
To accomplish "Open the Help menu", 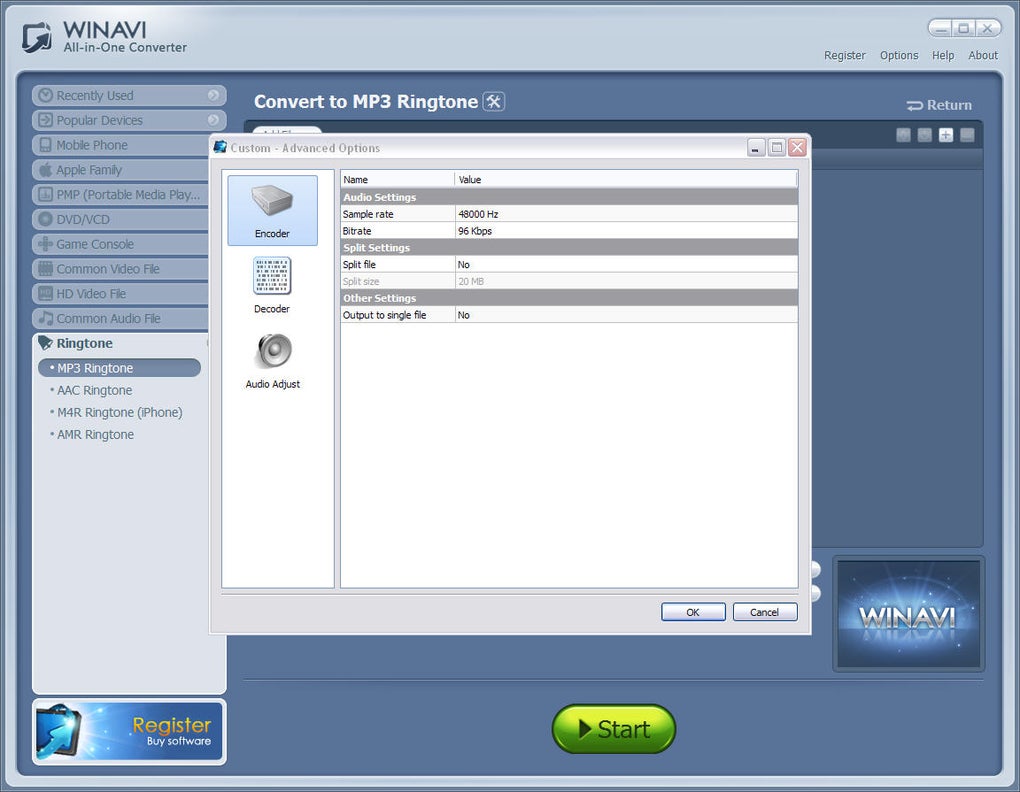I will (943, 55).
